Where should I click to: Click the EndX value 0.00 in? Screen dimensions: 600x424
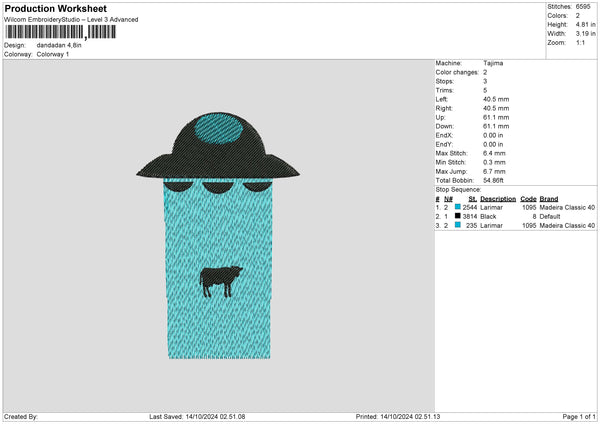point(493,135)
